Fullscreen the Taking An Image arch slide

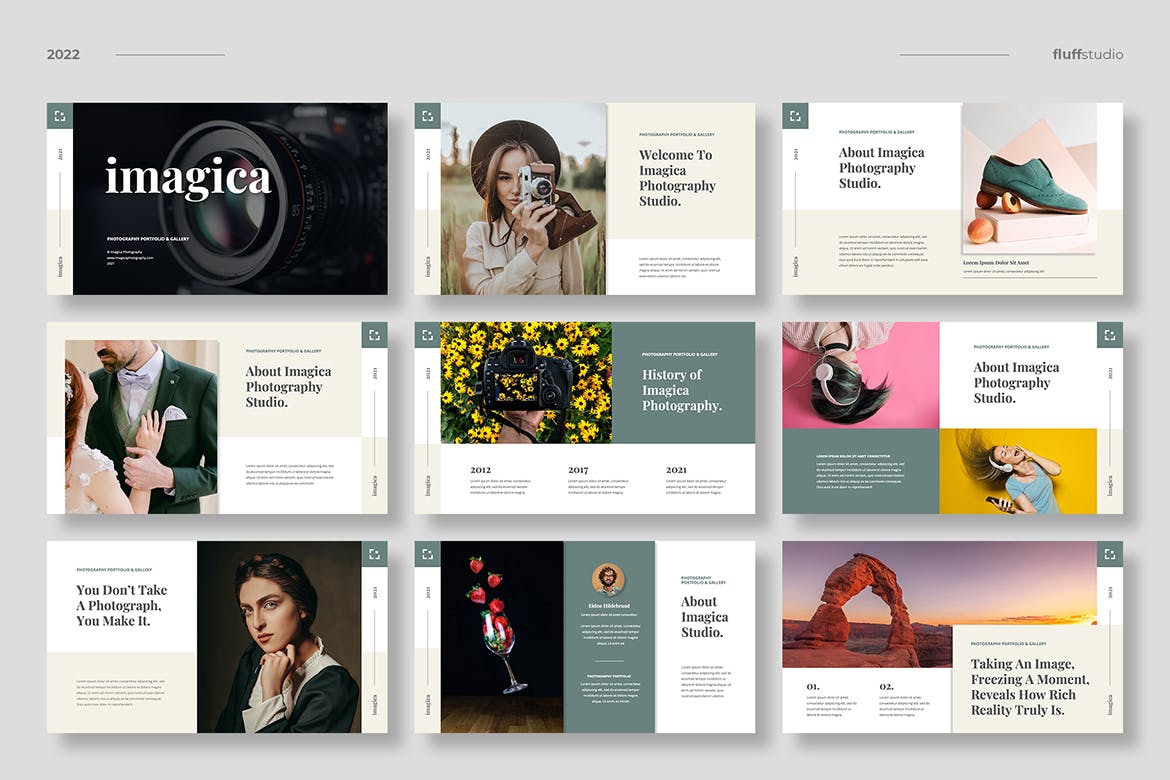point(1109,552)
